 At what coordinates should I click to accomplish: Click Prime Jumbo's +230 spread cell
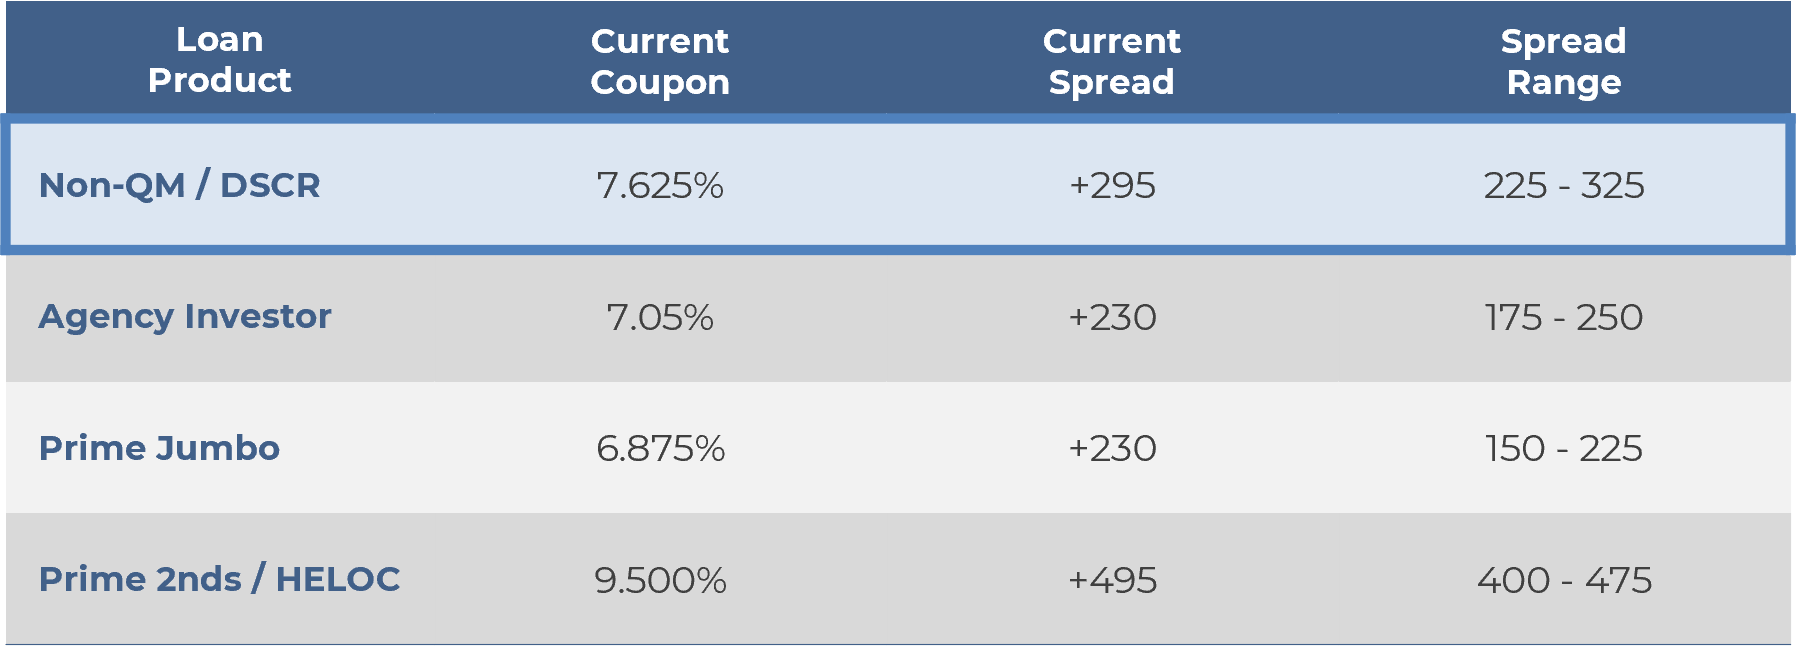coord(1112,448)
